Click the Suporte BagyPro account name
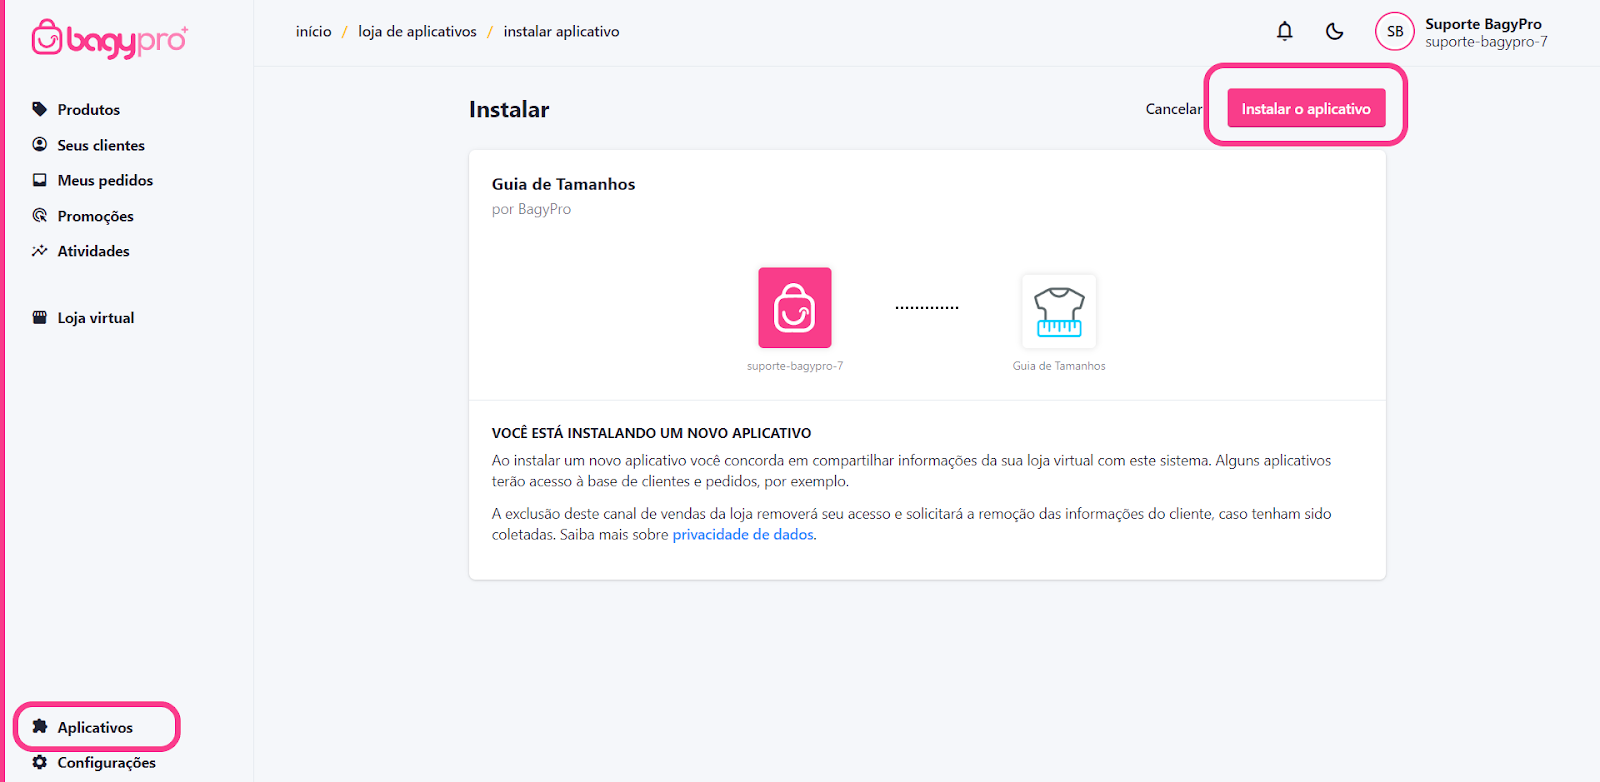 point(1483,23)
